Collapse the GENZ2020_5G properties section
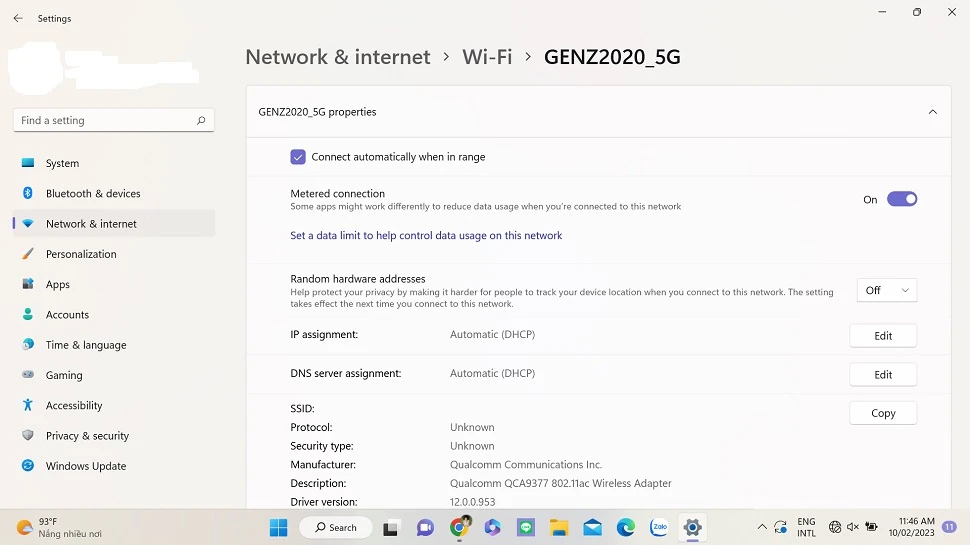Viewport: 970px width, 545px height. pos(932,112)
